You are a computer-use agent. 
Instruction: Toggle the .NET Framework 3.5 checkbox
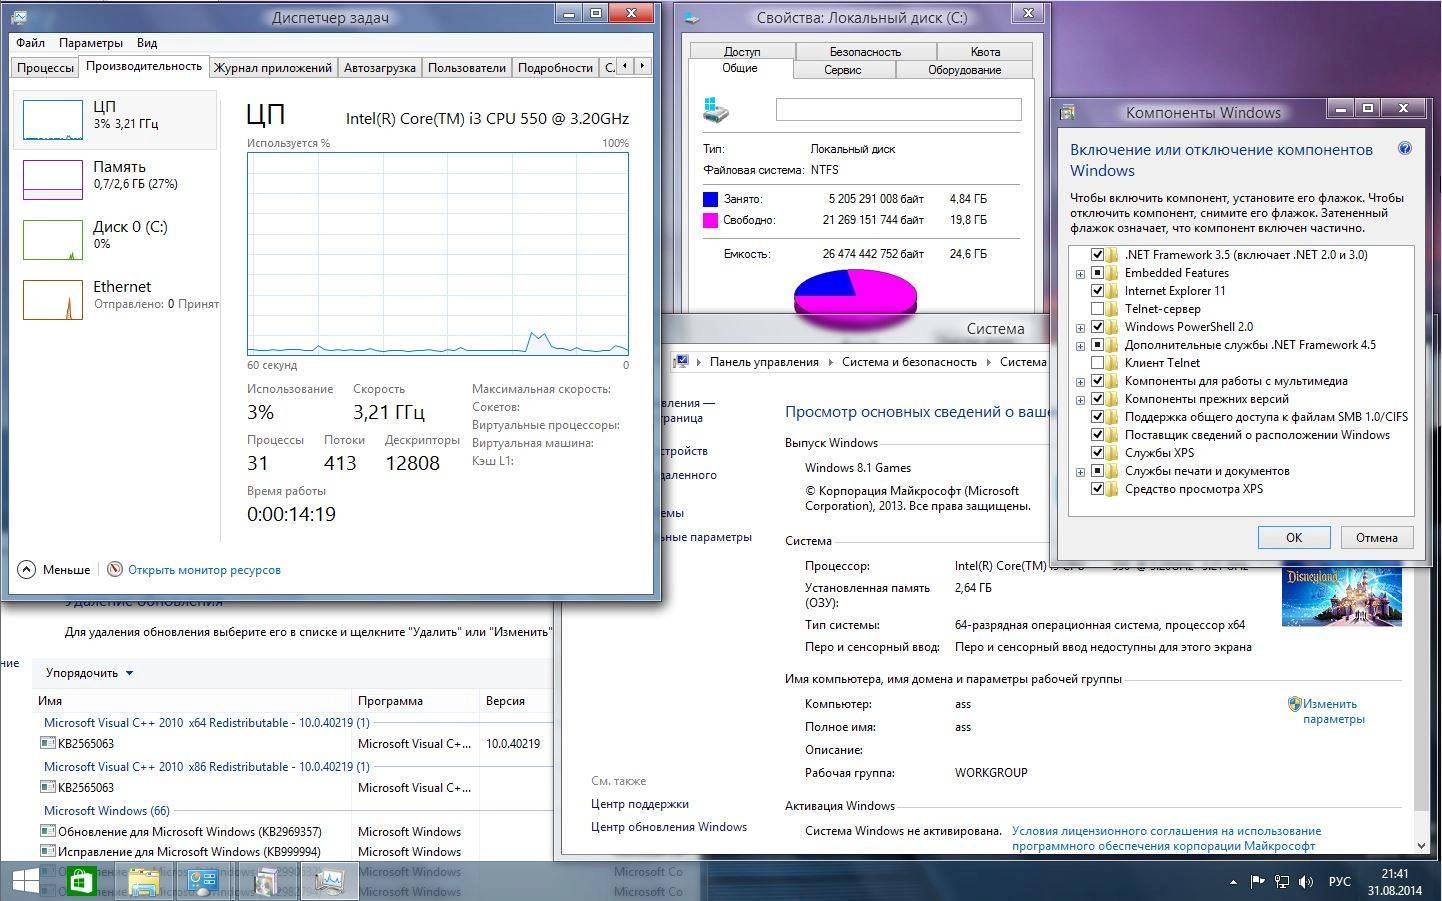tap(1097, 255)
